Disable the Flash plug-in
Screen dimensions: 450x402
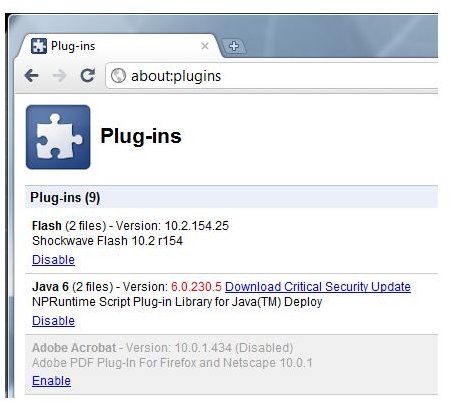(53, 260)
